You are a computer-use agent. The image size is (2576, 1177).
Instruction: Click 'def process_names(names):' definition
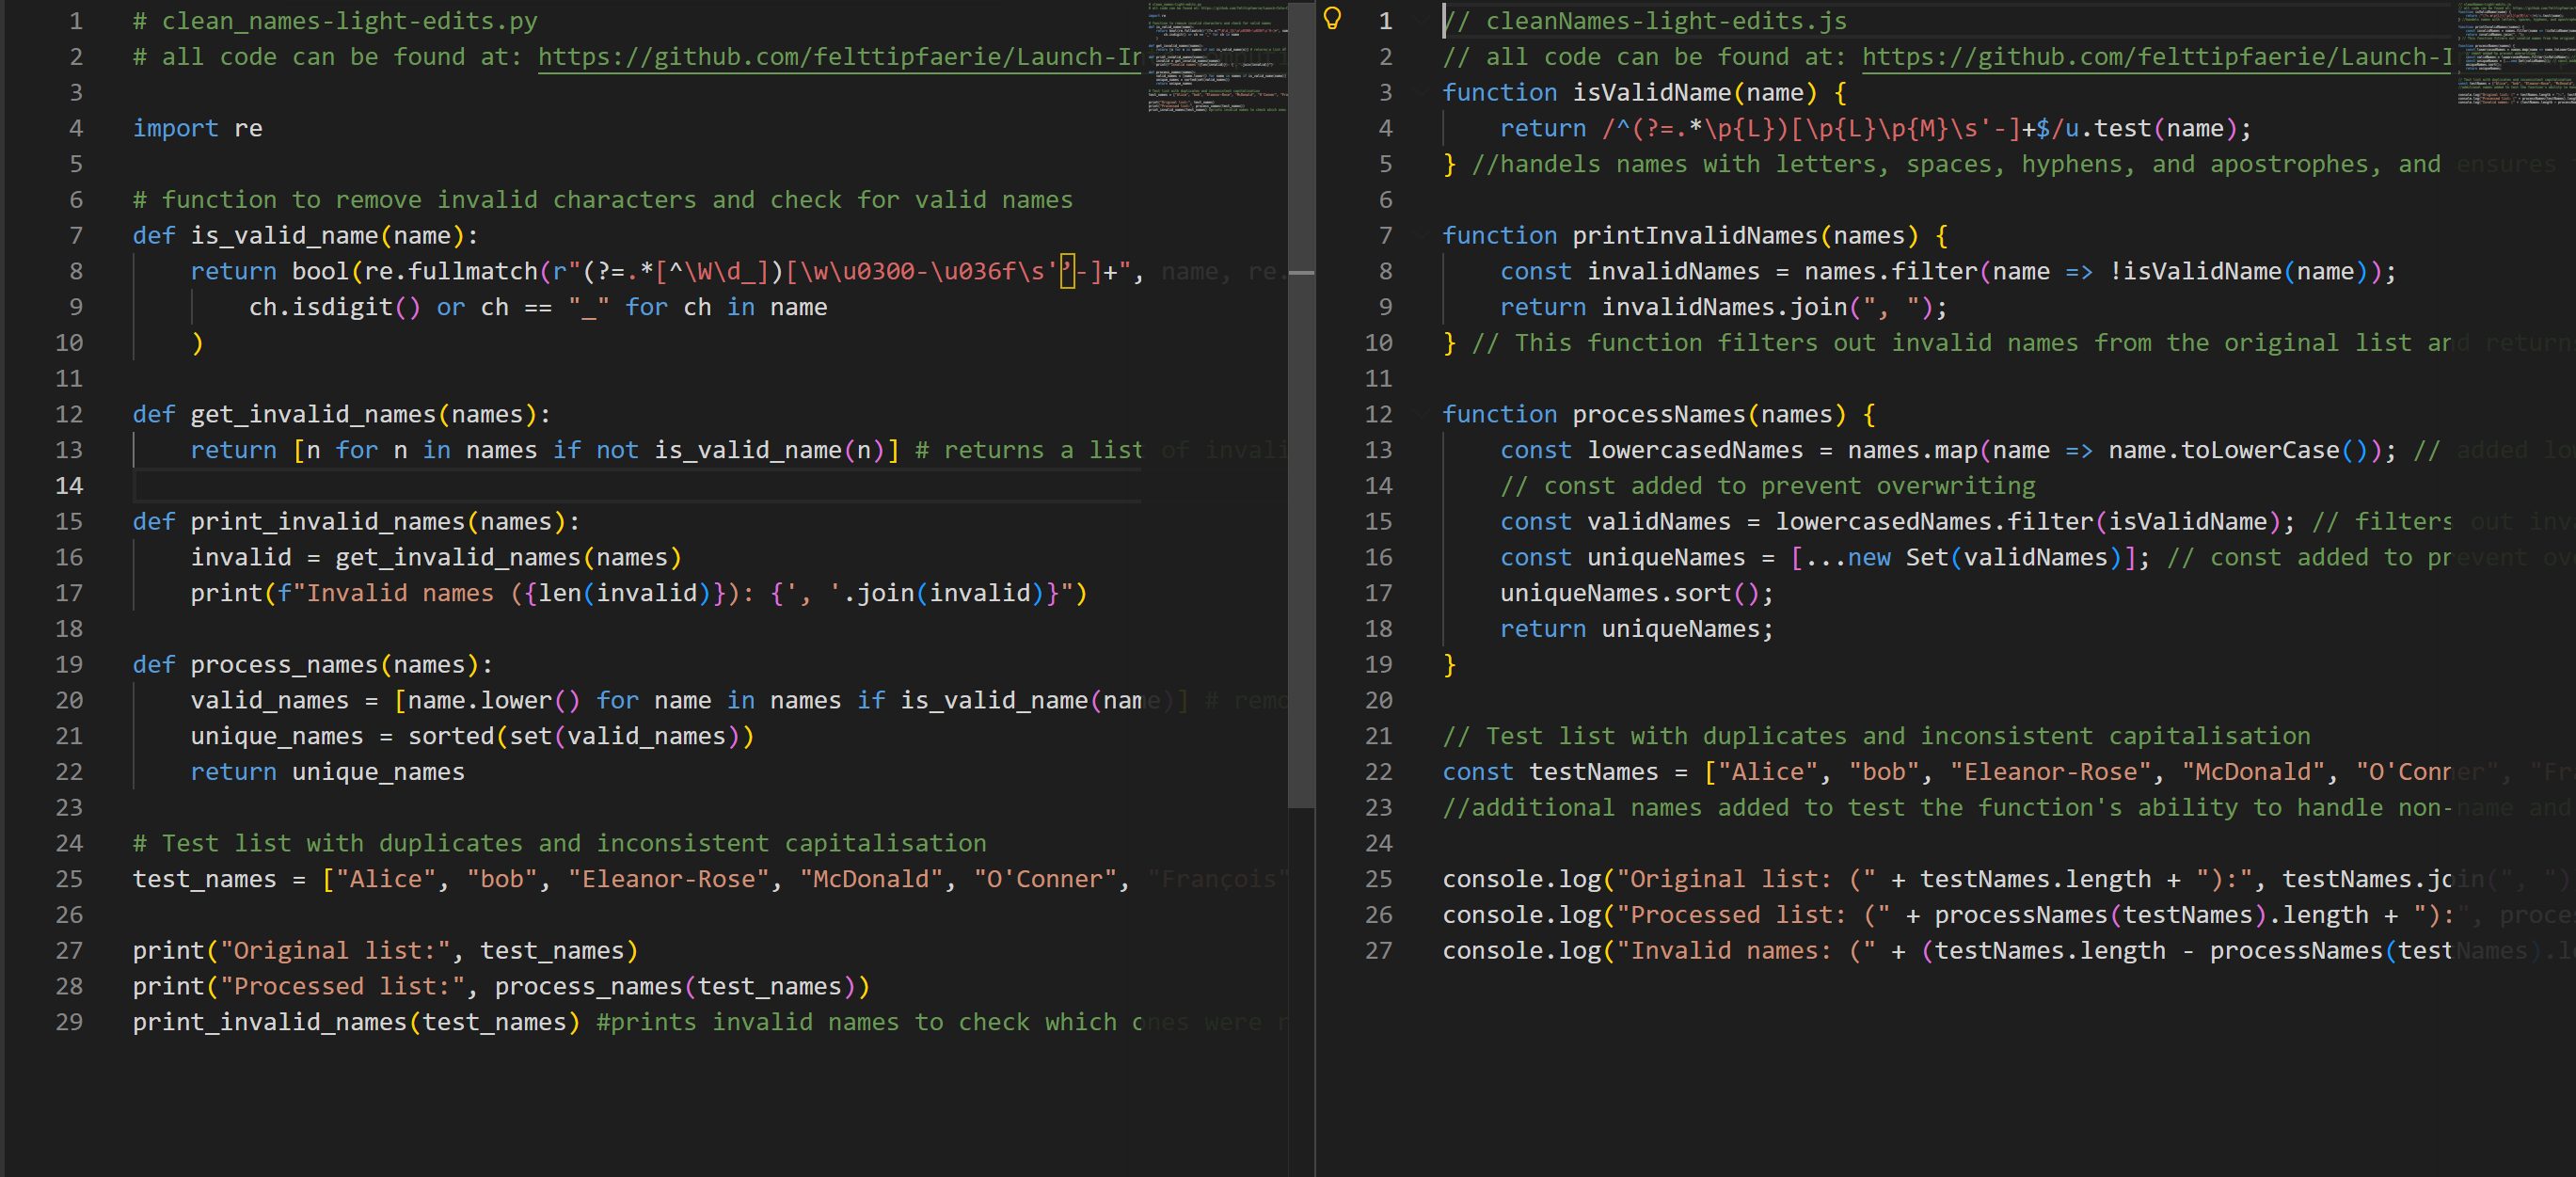click(x=313, y=665)
